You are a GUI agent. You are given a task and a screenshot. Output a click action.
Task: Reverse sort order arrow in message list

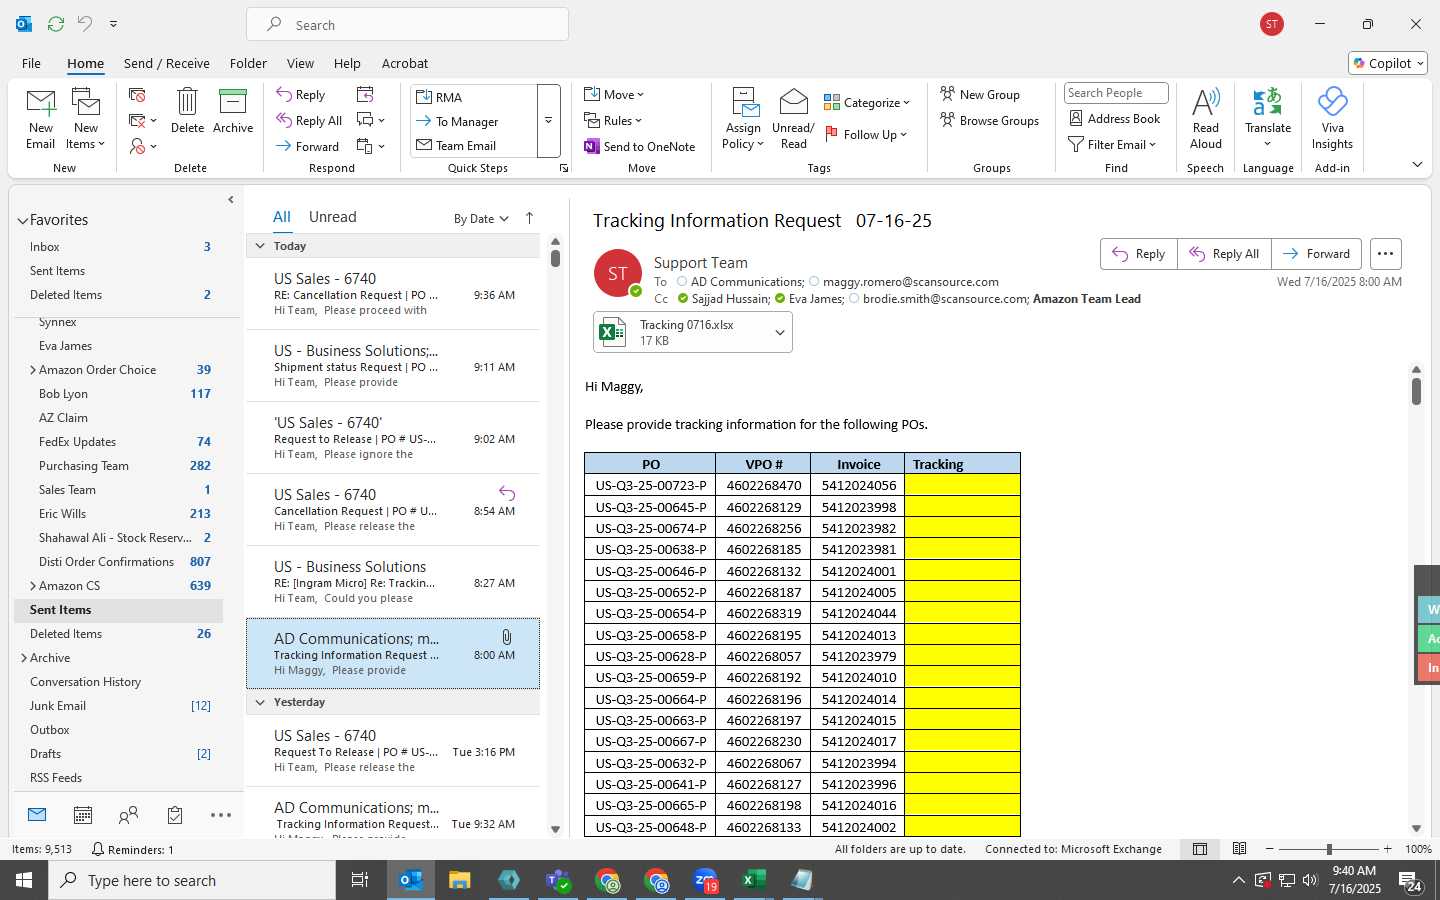(529, 218)
